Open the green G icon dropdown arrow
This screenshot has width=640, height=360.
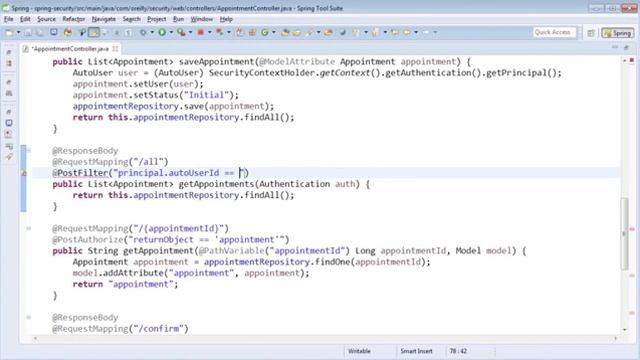(x=274, y=32)
